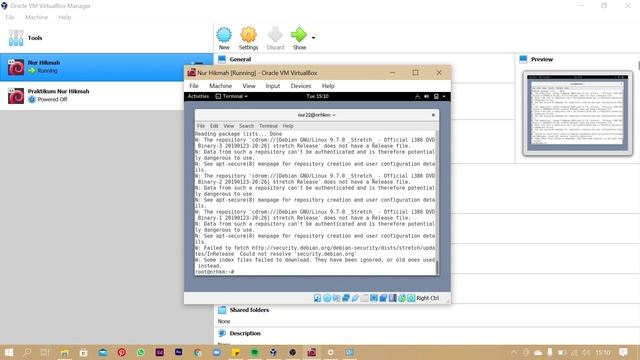Open Machine menu in VirtualBox Manager
The image size is (640, 360).
click(x=36, y=17)
